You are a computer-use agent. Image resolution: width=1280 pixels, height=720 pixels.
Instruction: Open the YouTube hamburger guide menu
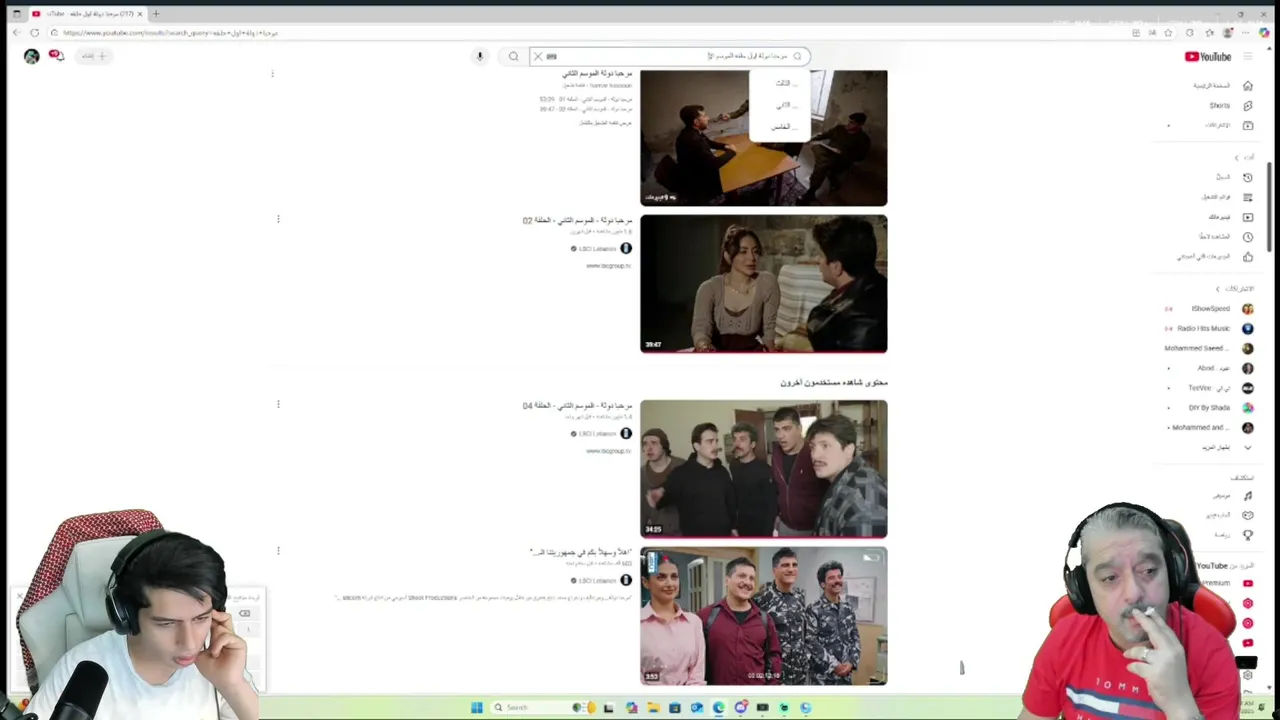pyautogui.click(x=1247, y=56)
